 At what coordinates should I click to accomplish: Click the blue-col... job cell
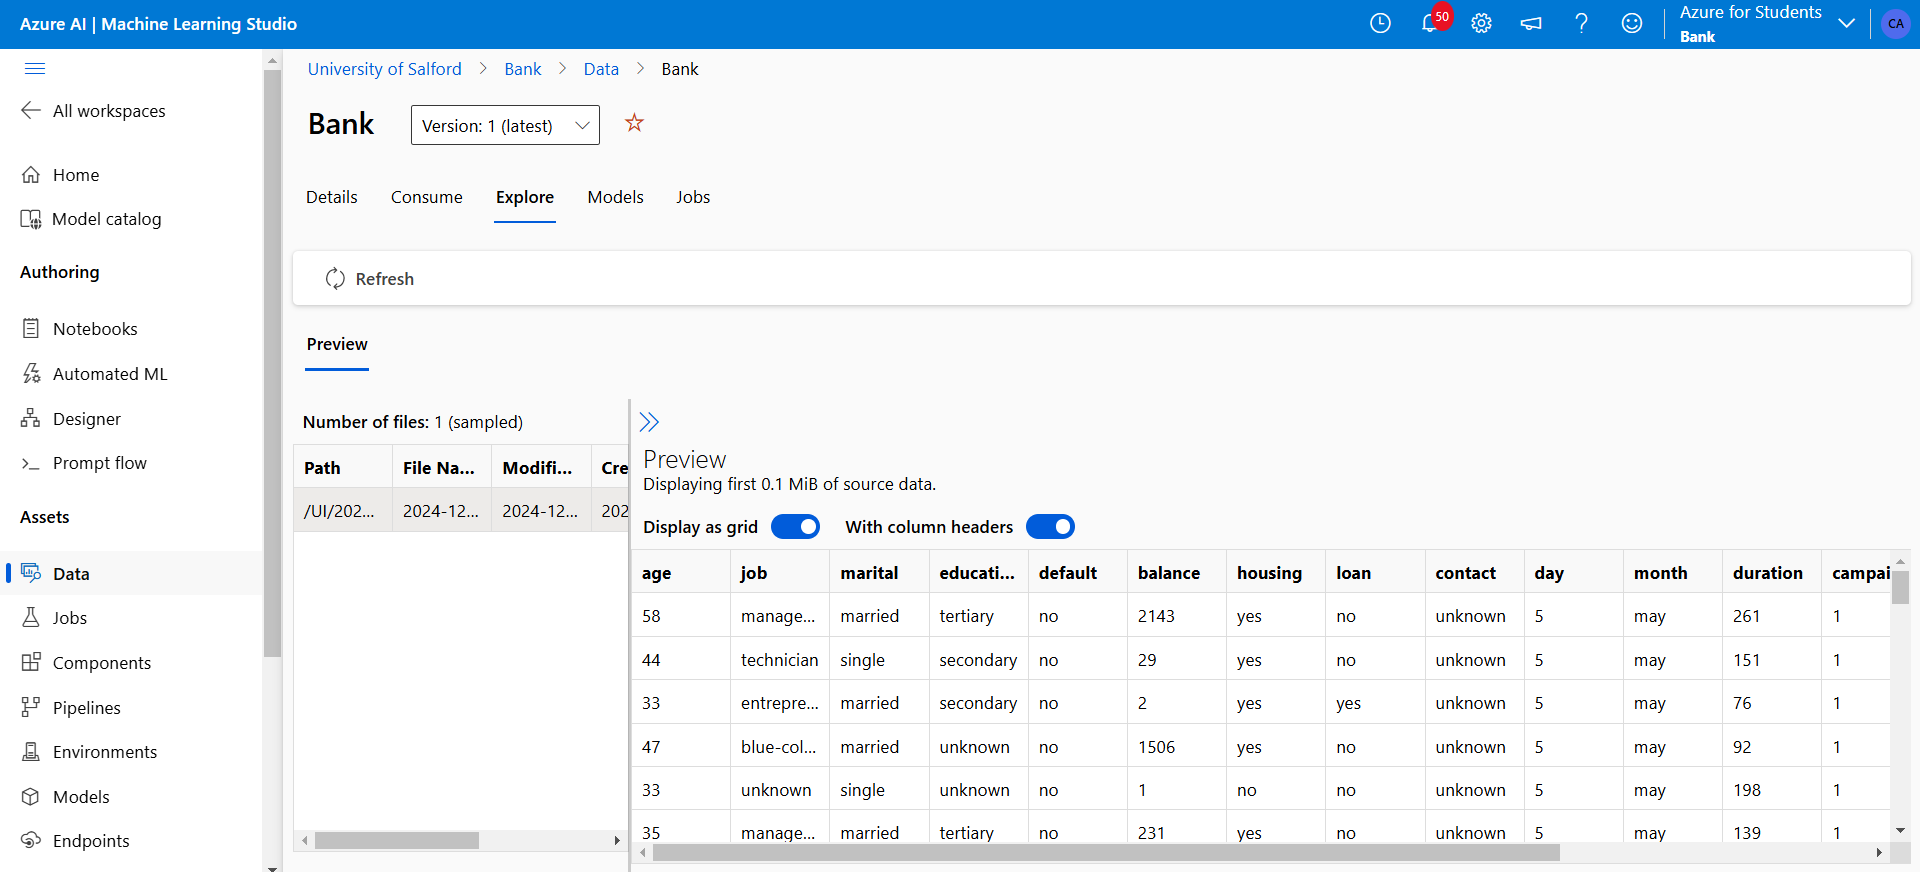pyautogui.click(x=778, y=747)
